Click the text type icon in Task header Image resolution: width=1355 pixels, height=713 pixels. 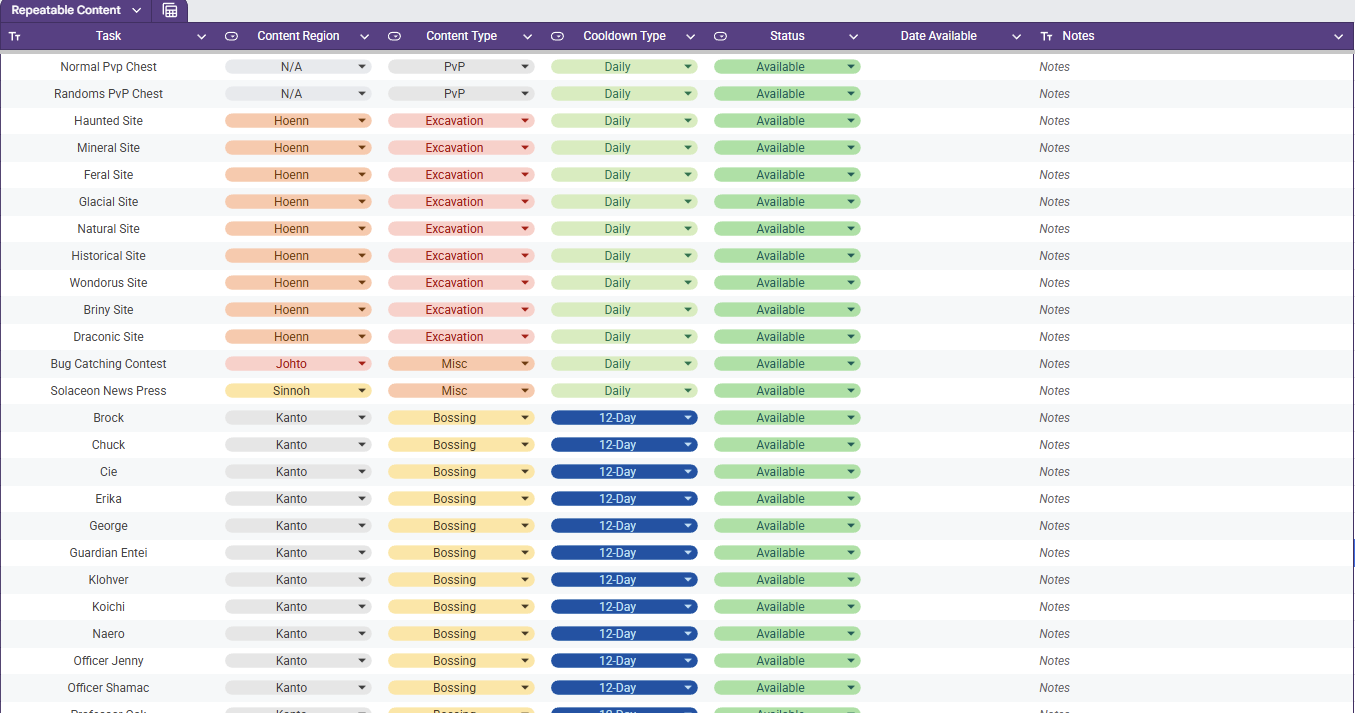[x=14, y=36]
